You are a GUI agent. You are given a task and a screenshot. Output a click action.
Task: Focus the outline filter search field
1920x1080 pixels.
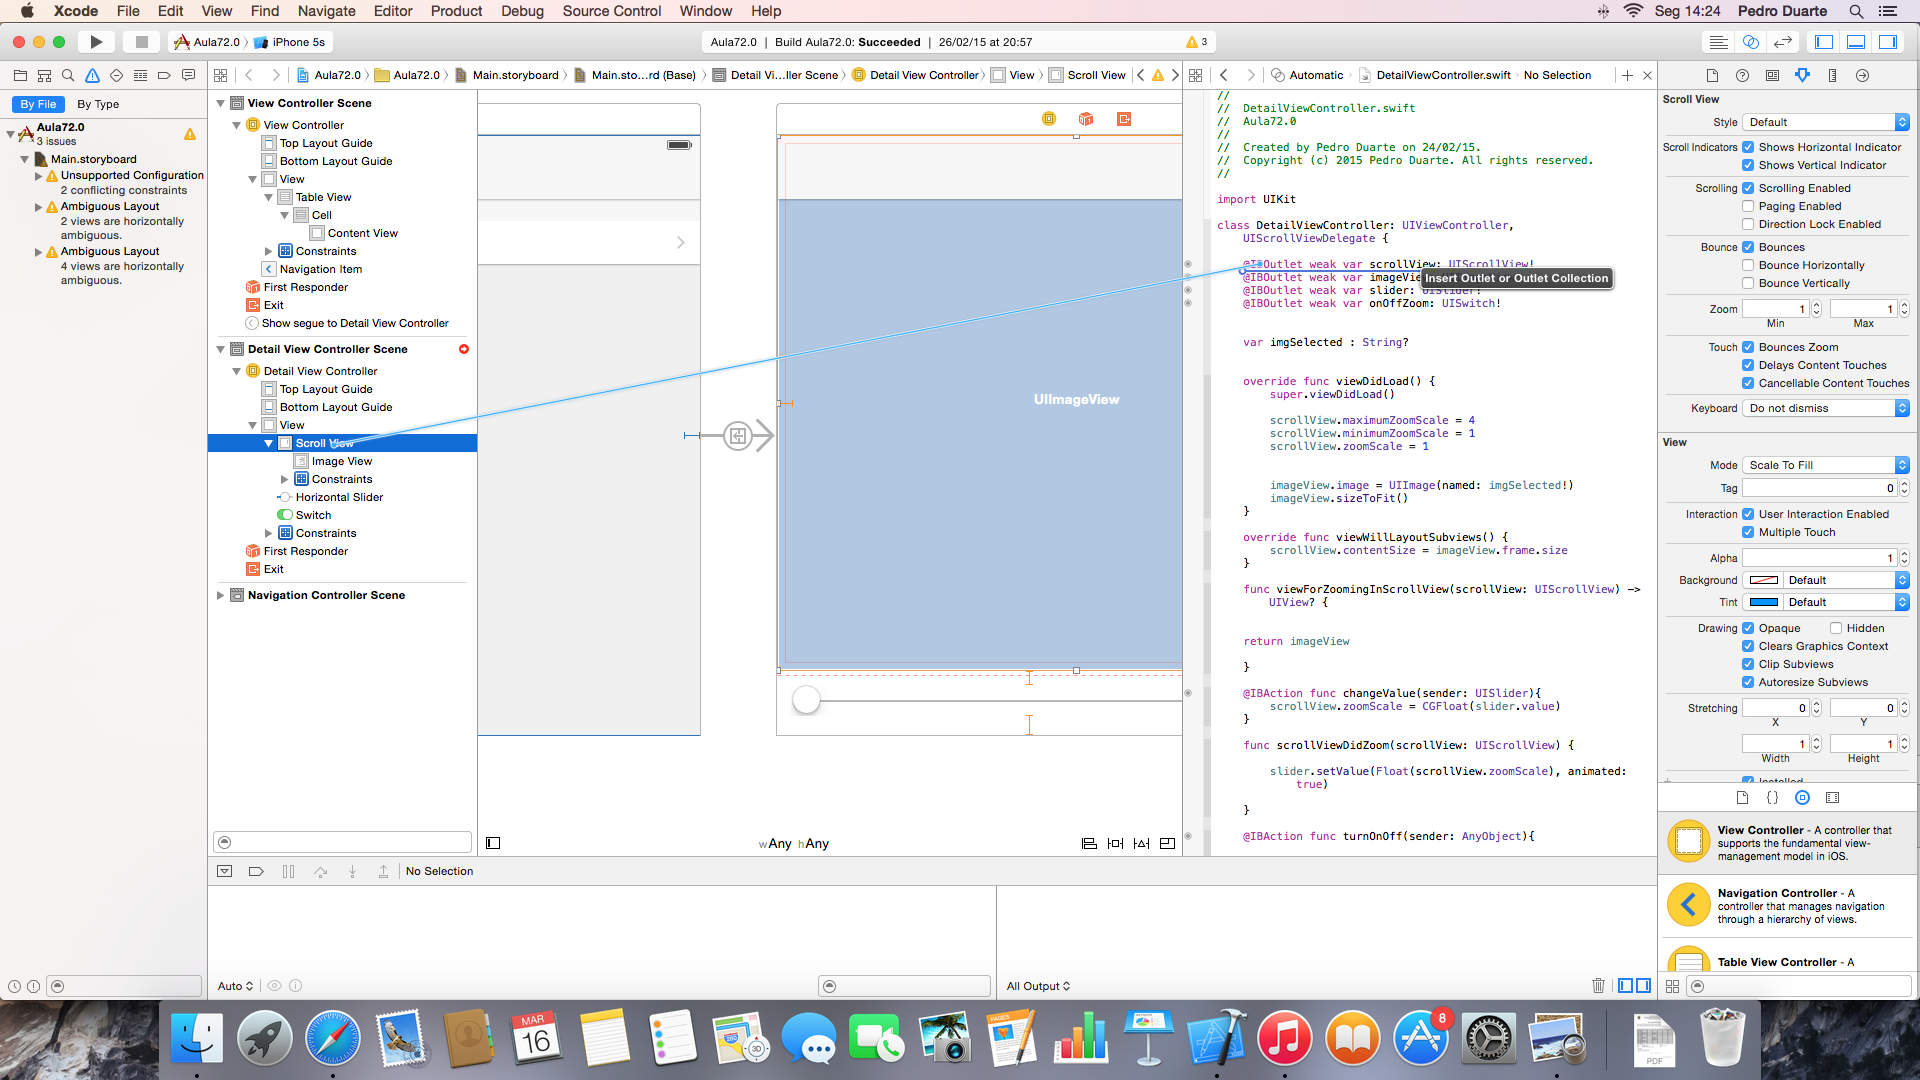coord(342,842)
